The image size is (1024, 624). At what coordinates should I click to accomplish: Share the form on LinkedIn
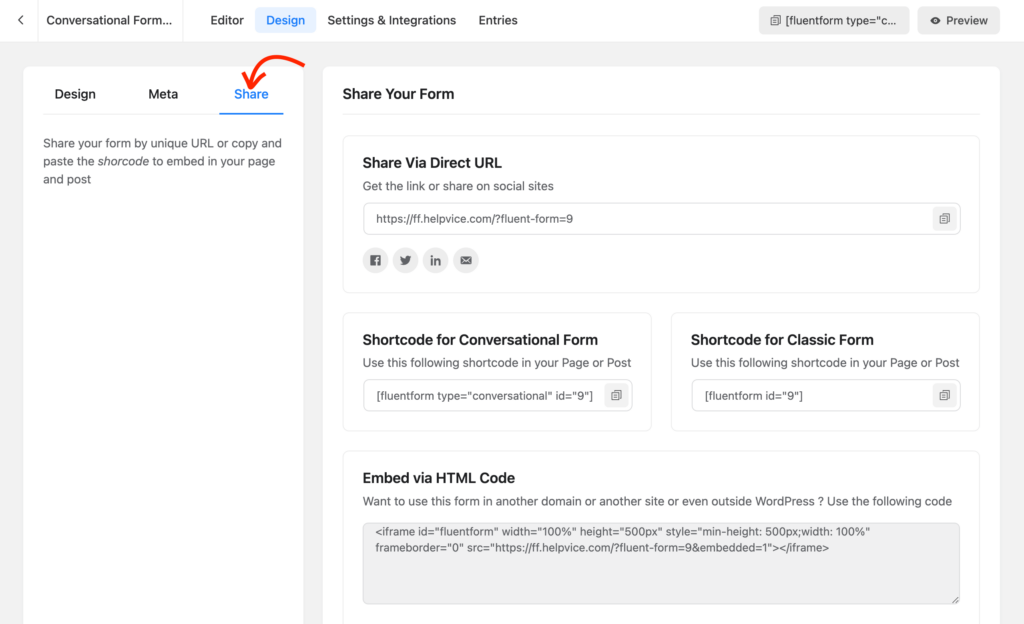(x=435, y=260)
